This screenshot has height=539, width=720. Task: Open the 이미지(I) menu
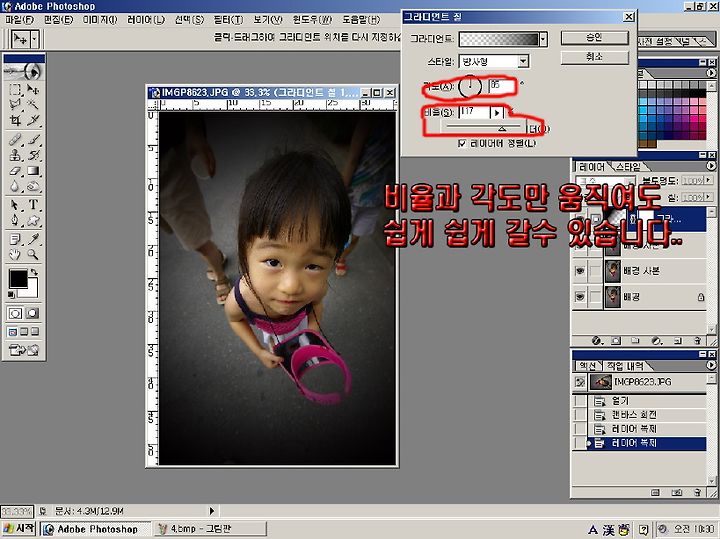(100, 20)
